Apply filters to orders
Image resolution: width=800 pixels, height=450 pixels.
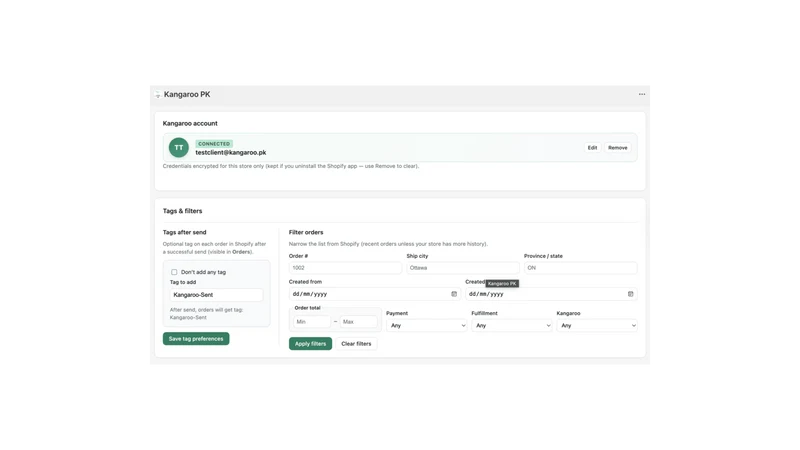coord(310,344)
